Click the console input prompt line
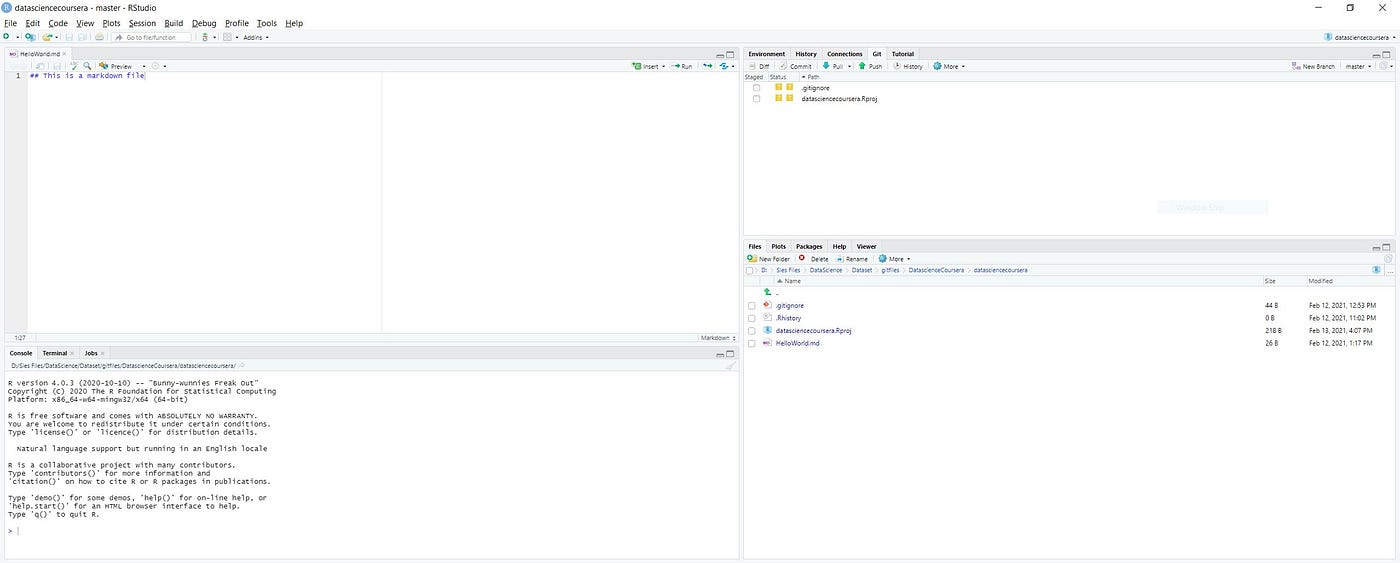 coord(370,531)
